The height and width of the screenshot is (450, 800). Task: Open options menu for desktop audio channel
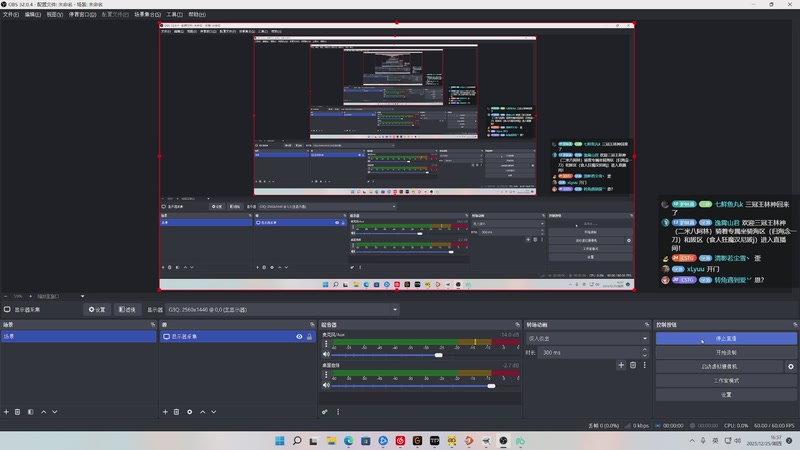pos(326,374)
